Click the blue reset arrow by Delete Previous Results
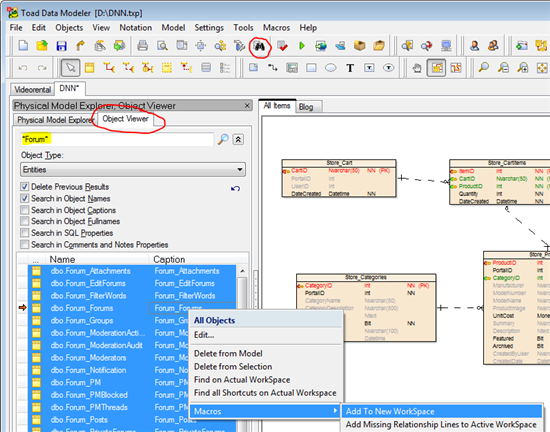The image size is (550, 432). coord(235,189)
